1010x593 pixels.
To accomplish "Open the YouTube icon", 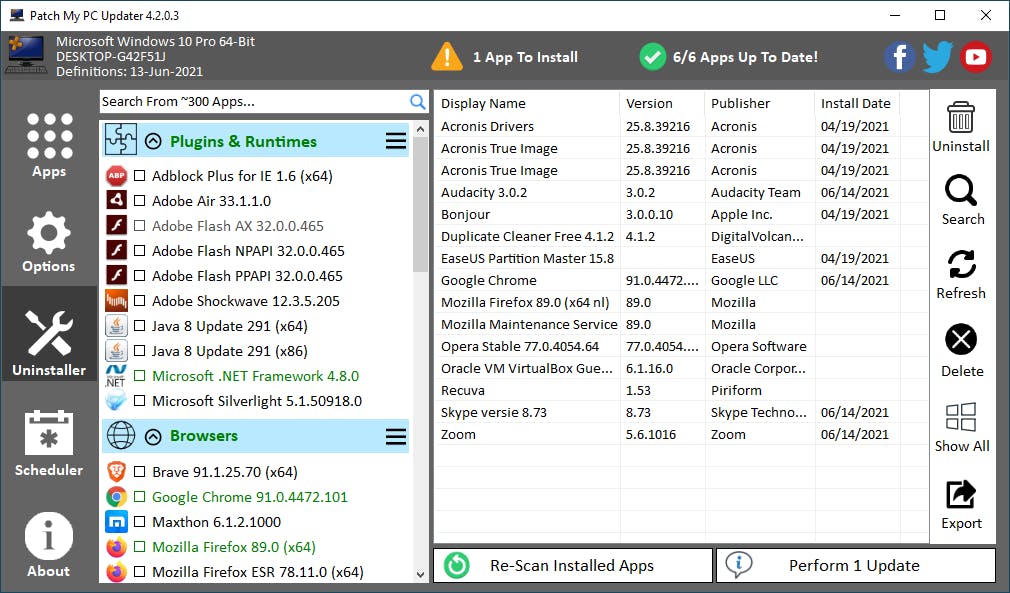I will tap(975, 57).
